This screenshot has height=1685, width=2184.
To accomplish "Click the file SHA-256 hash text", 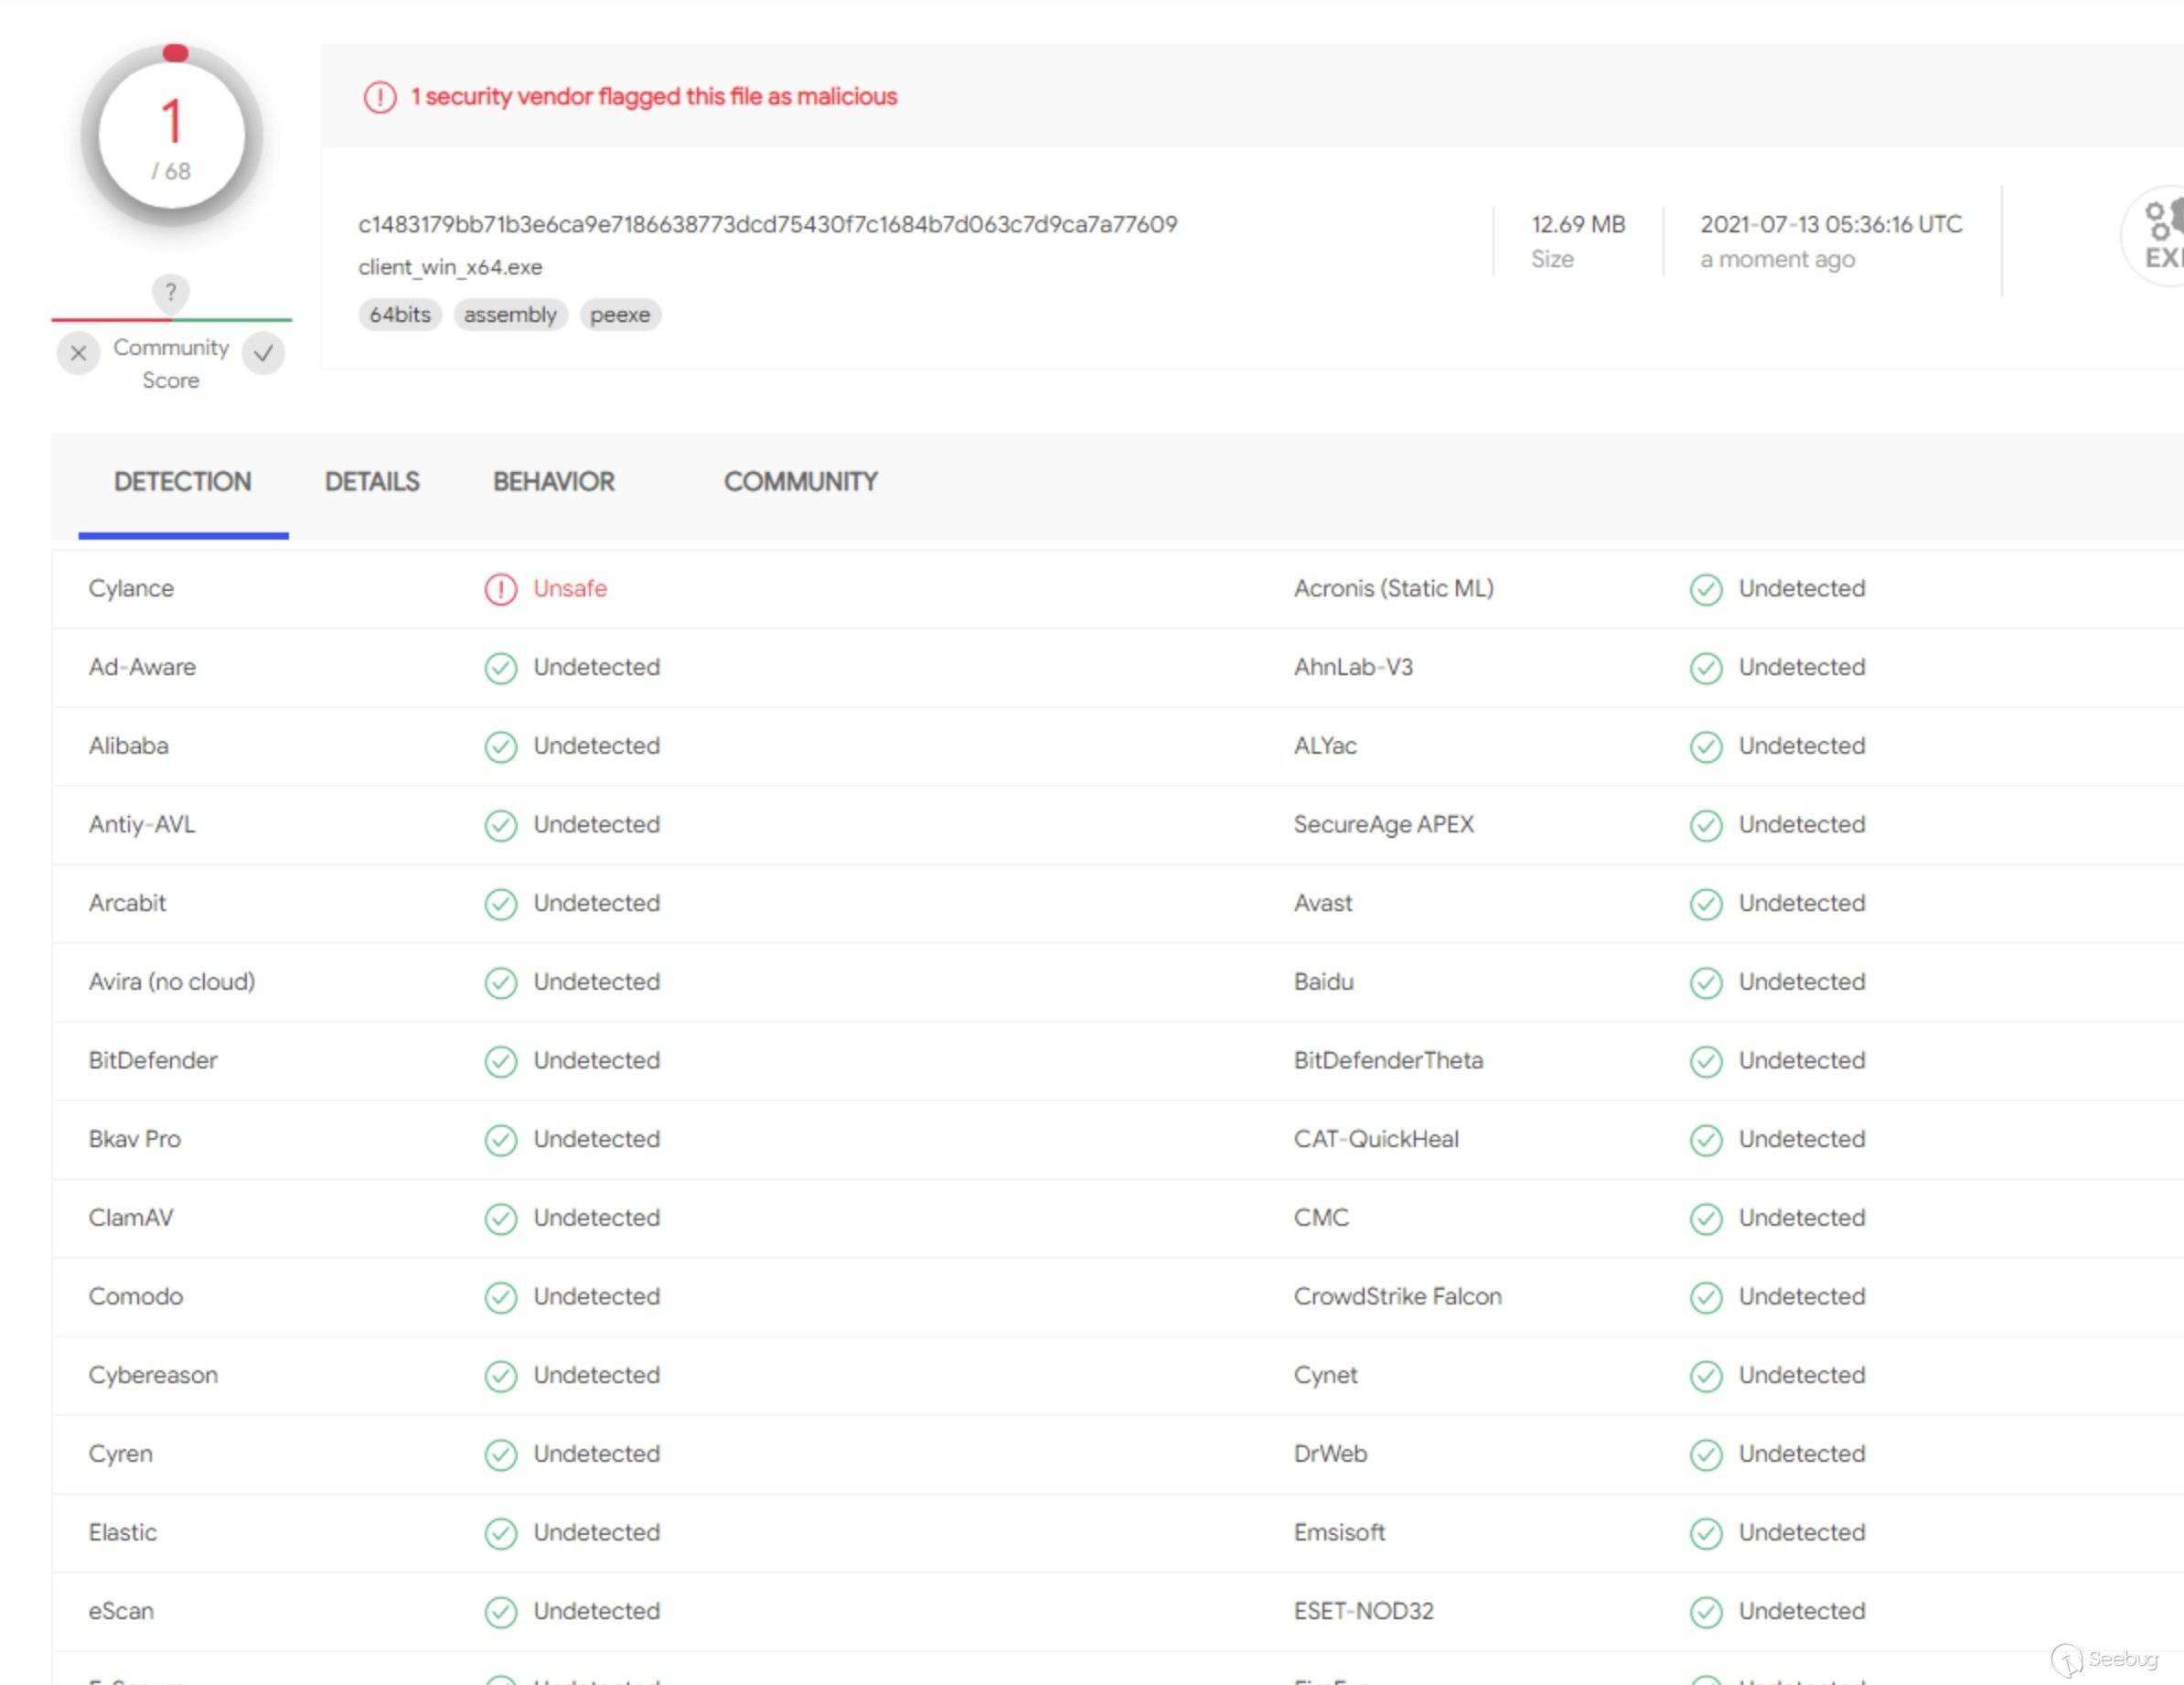I will point(767,224).
